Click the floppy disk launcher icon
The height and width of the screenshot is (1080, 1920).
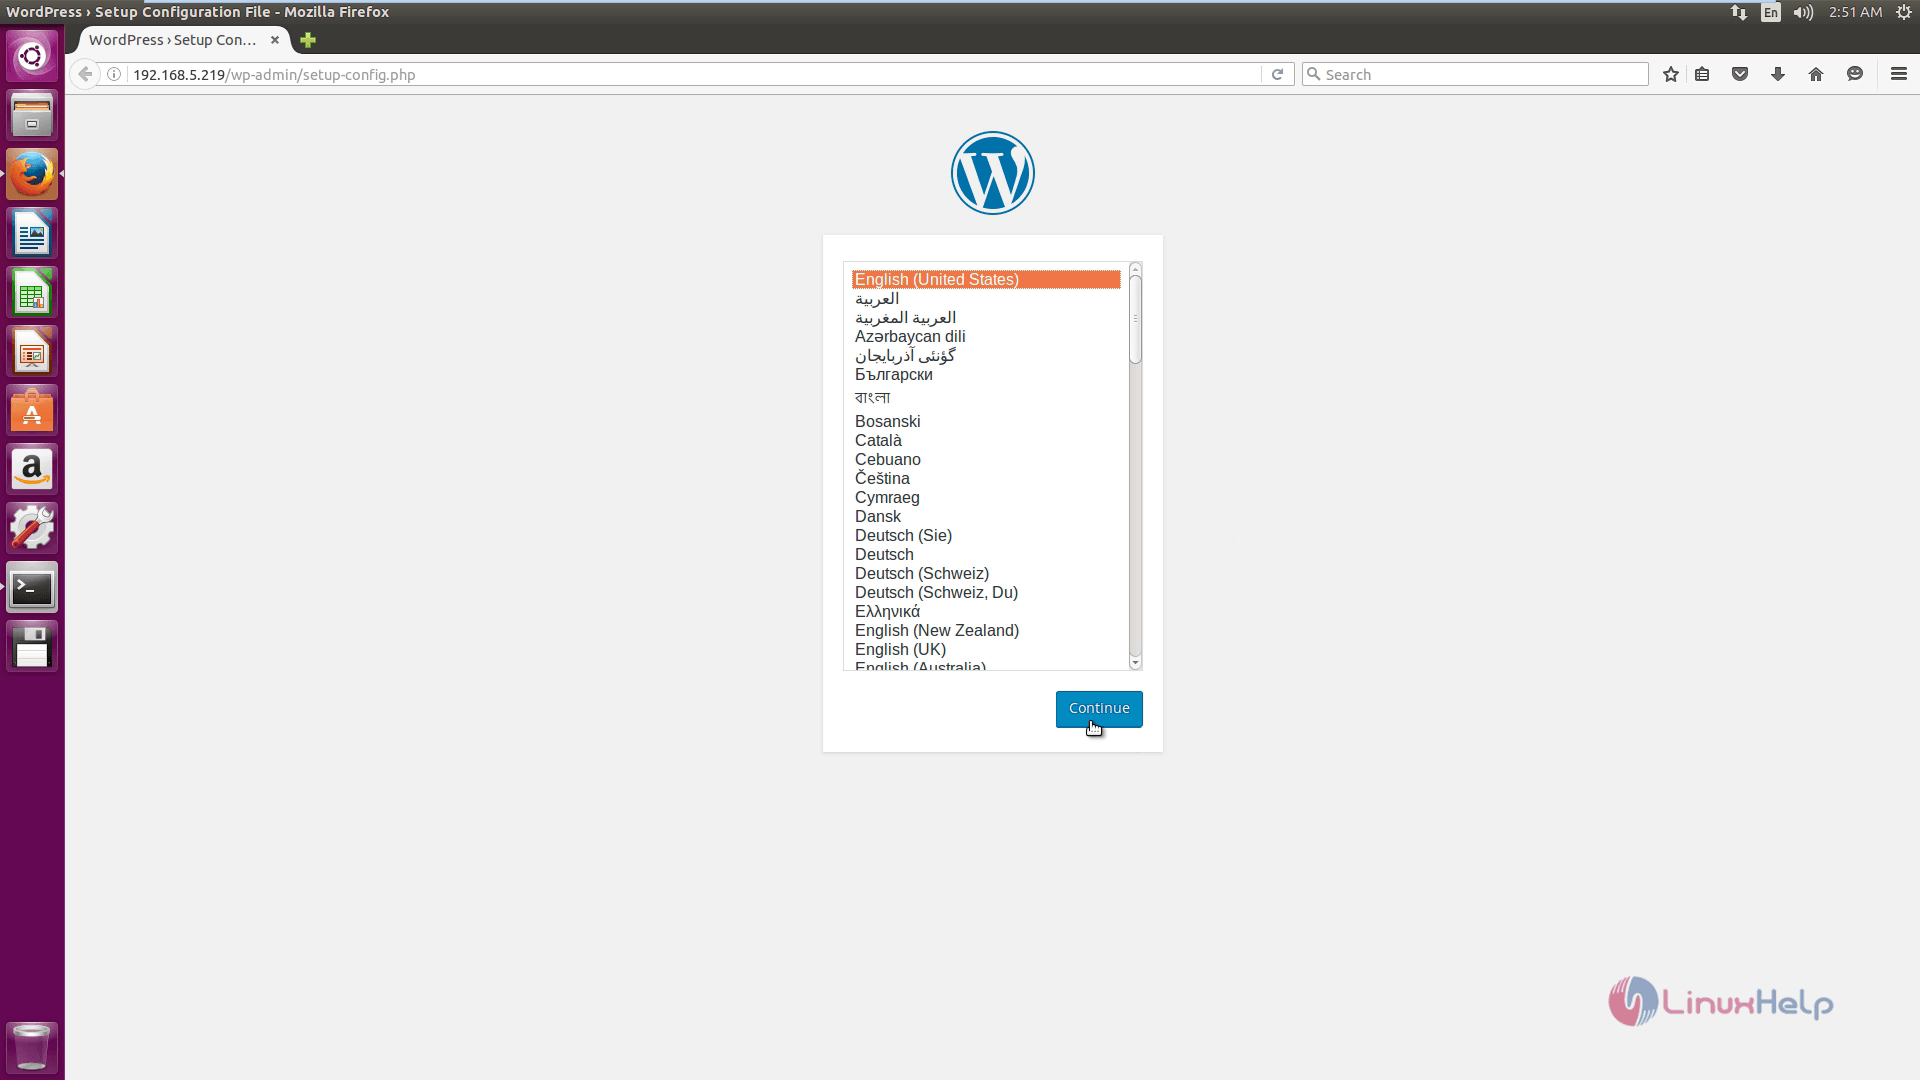[32, 647]
